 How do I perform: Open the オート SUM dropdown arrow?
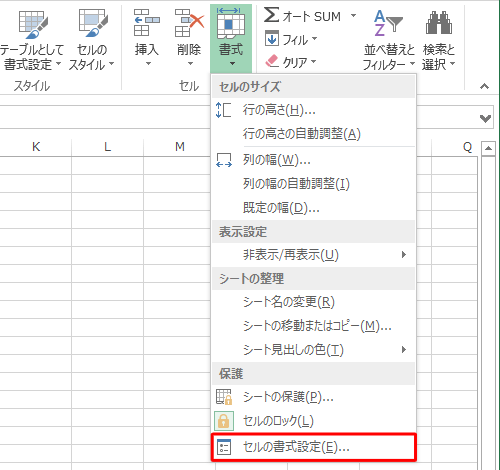353,16
